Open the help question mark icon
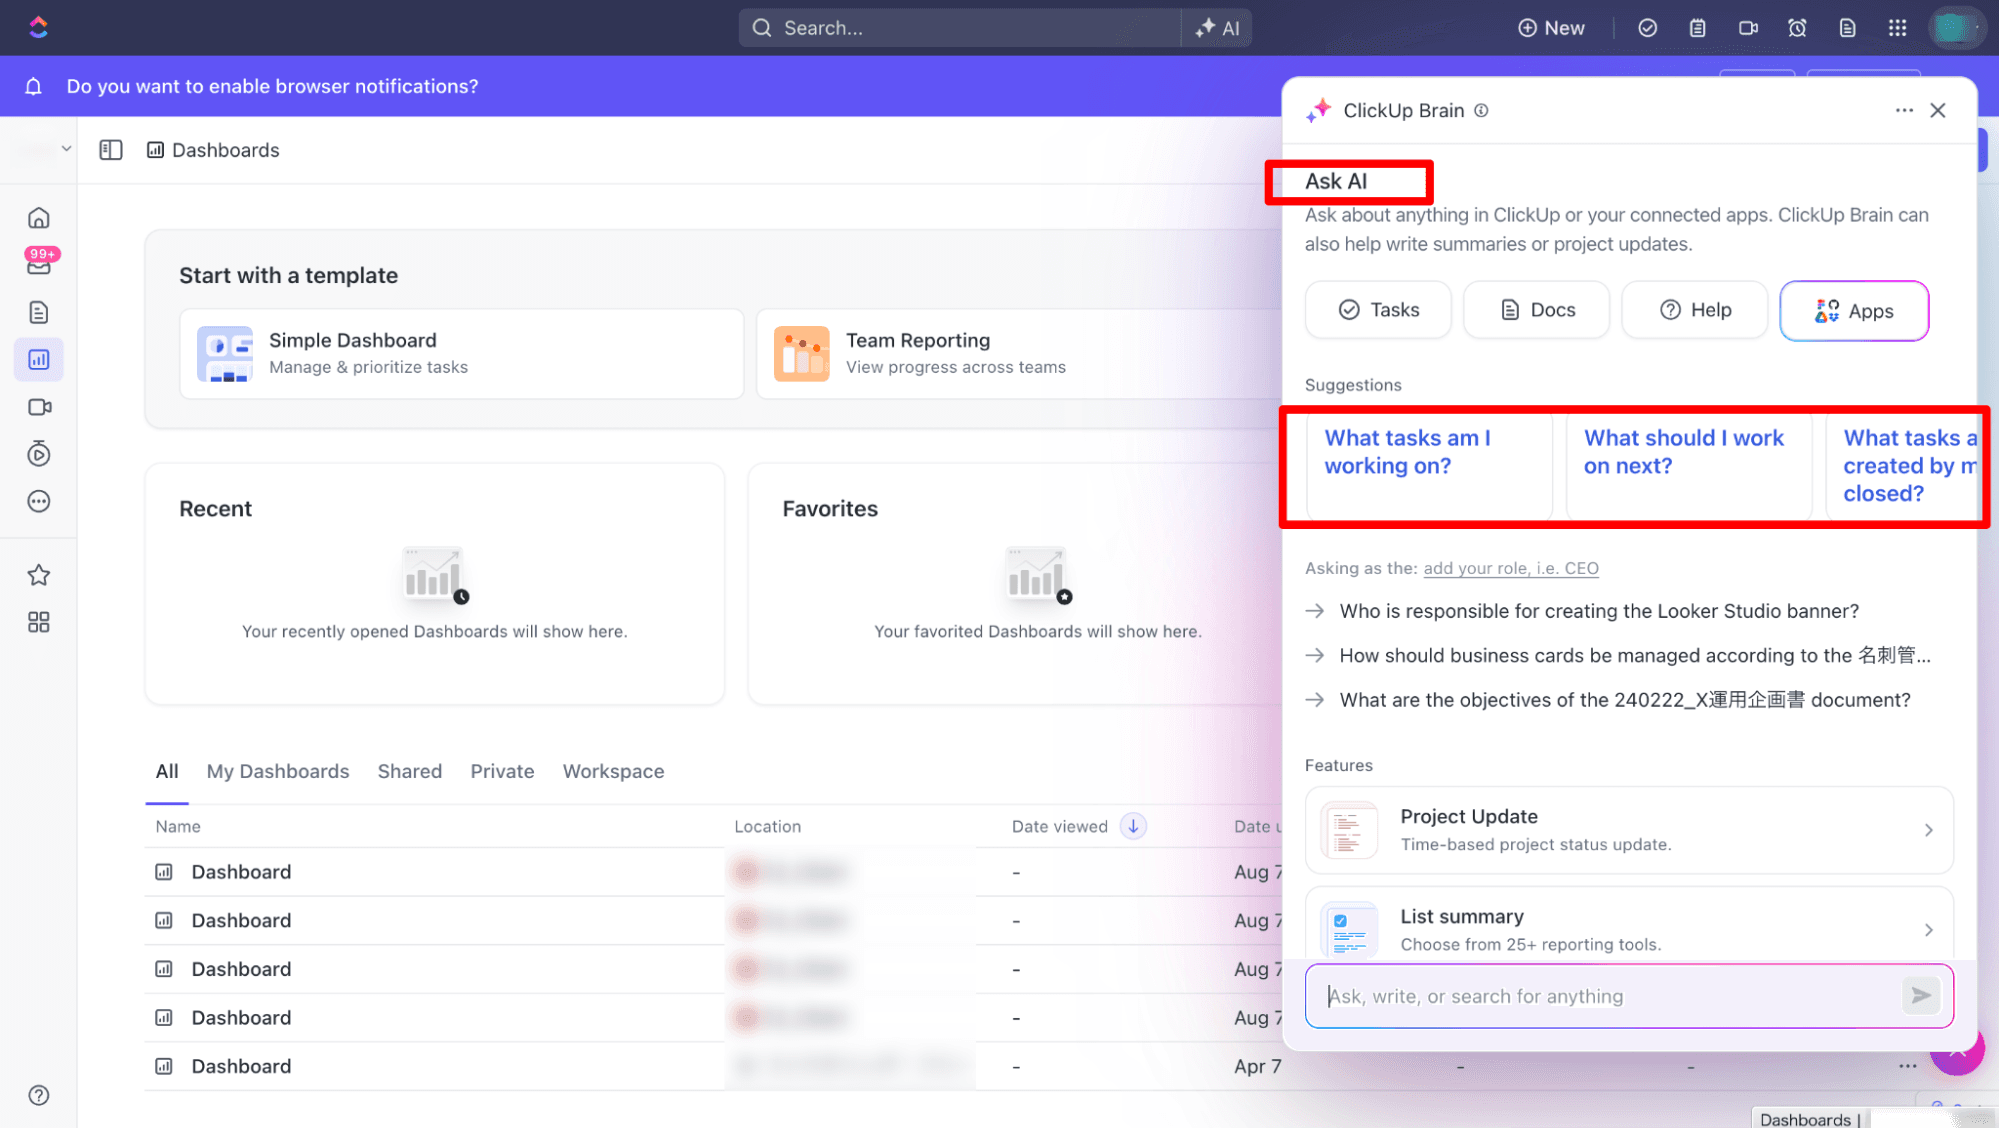This screenshot has width=1999, height=1129. click(x=39, y=1095)
